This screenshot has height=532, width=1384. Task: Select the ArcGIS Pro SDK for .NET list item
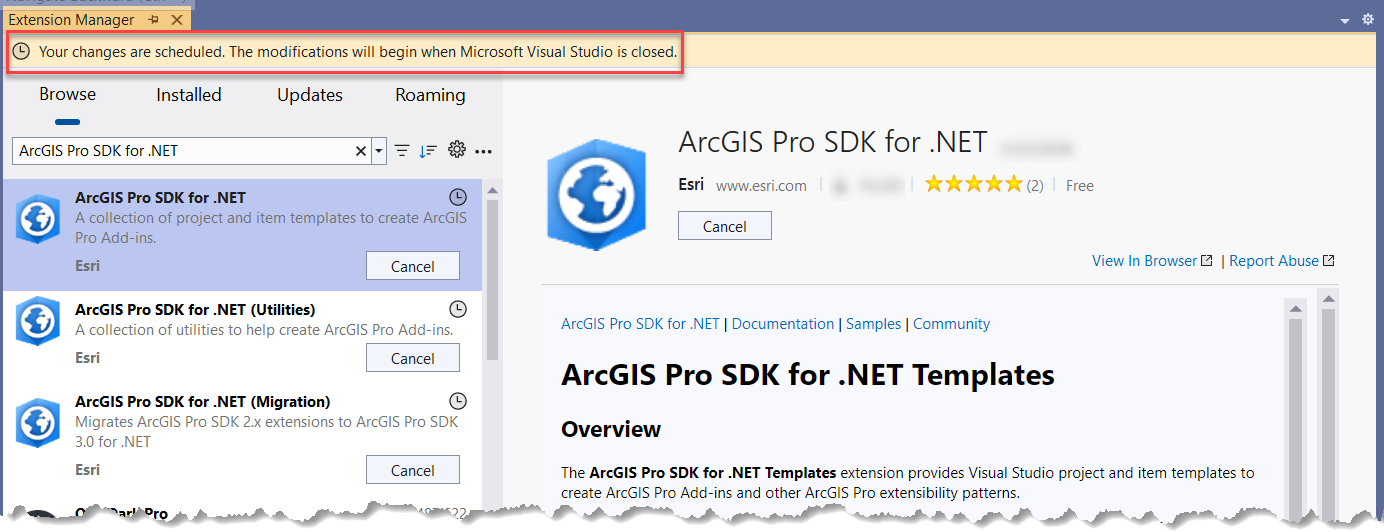[x=242, y=236]
